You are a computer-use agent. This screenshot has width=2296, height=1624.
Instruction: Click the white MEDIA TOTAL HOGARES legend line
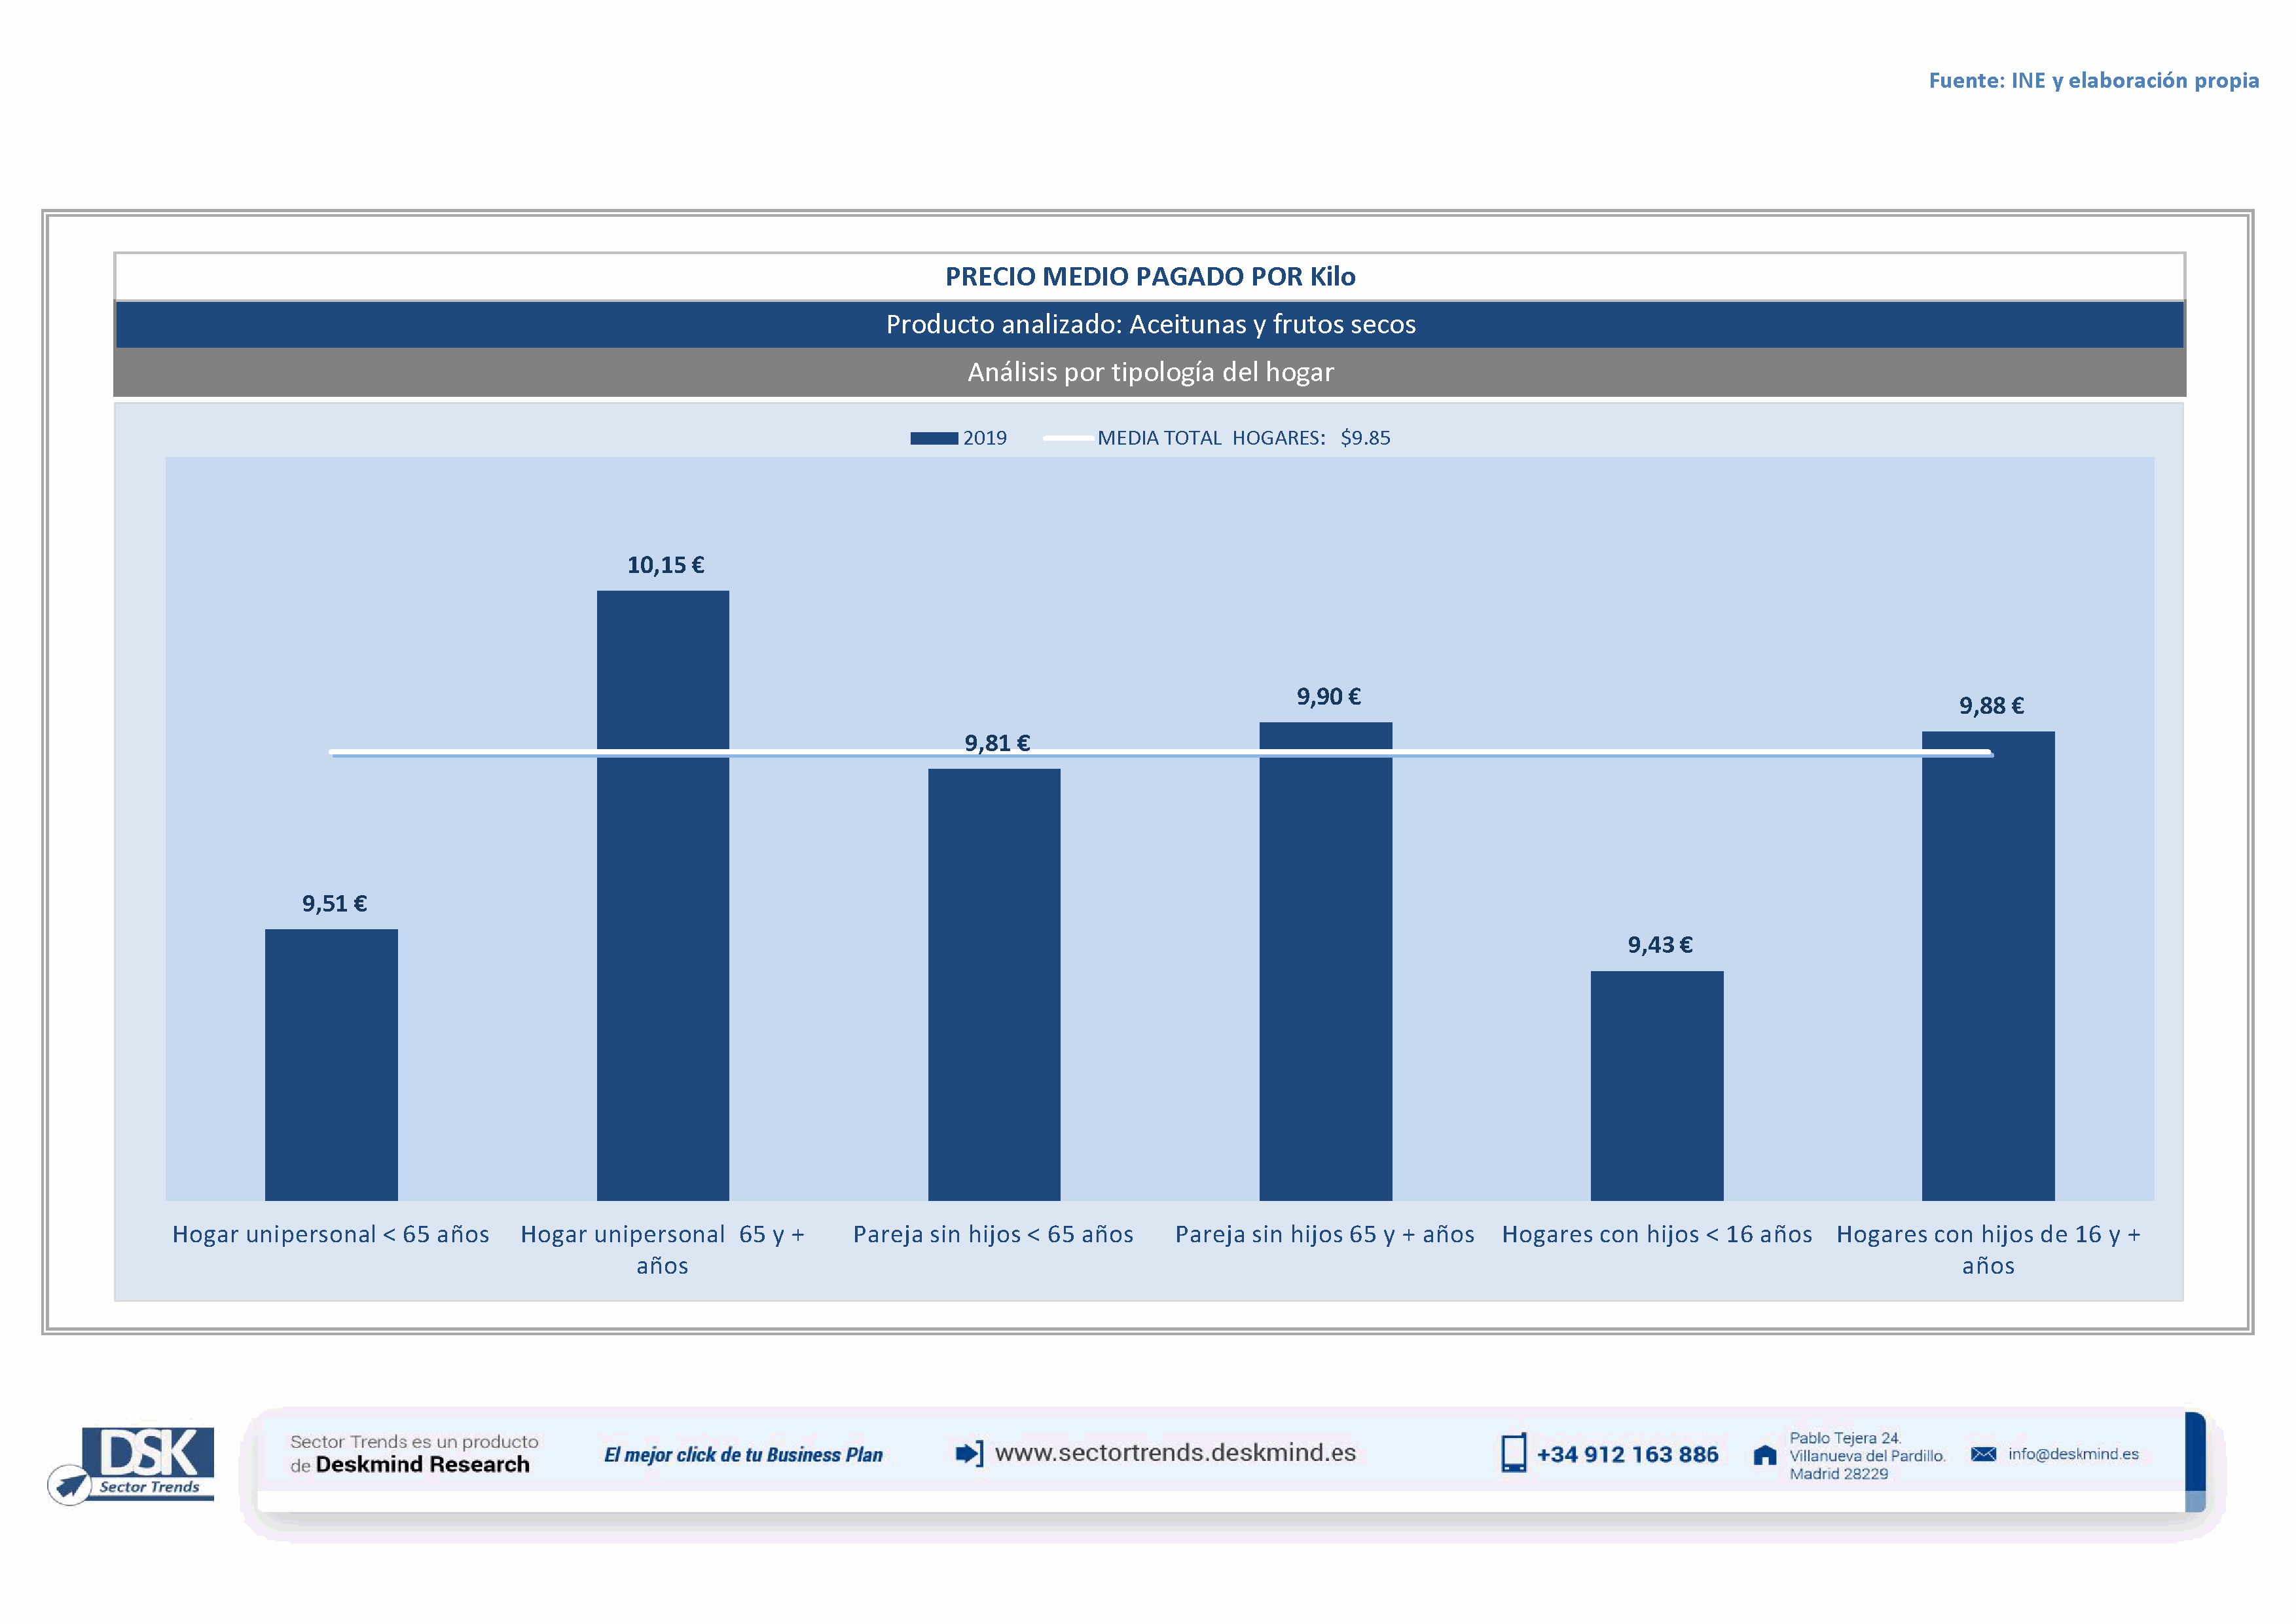point(1067,438)
